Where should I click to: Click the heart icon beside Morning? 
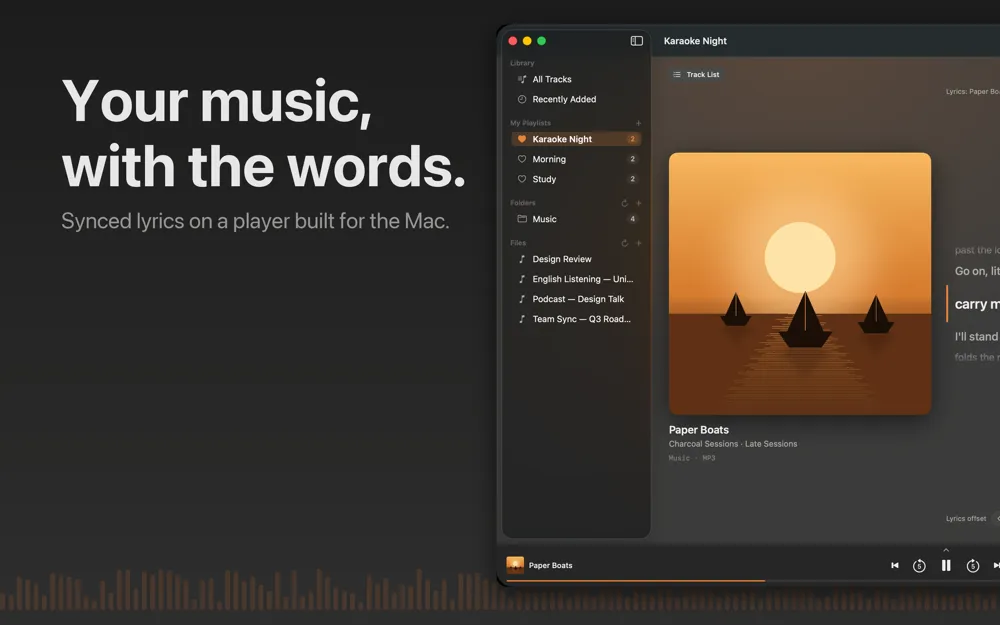pos(522,159)
